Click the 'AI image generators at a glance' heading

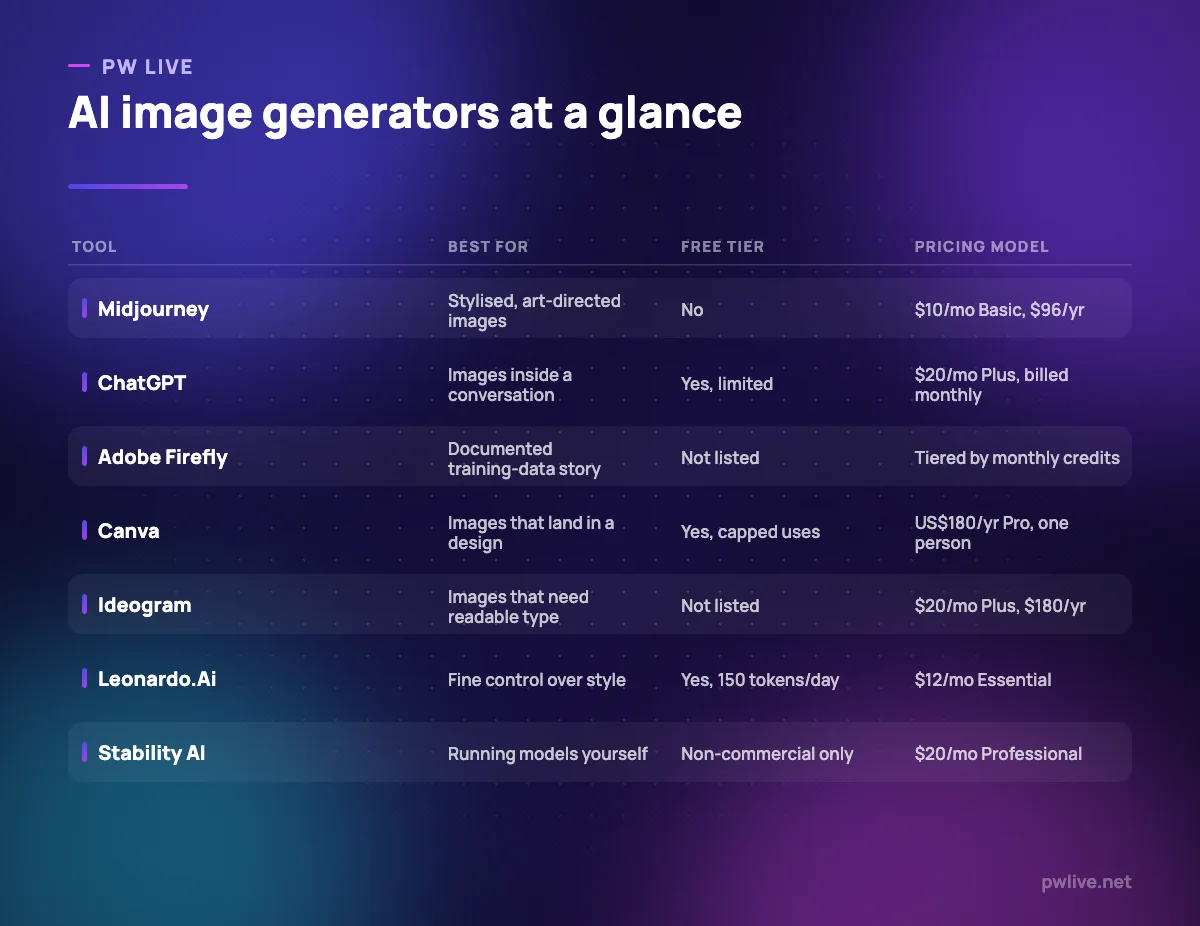pos(405,114)
